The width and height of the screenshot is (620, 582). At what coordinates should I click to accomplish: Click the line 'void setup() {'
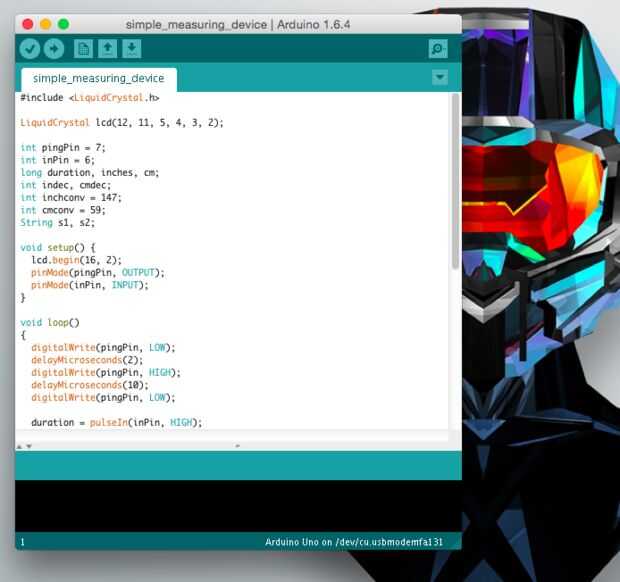coord(58,248)
